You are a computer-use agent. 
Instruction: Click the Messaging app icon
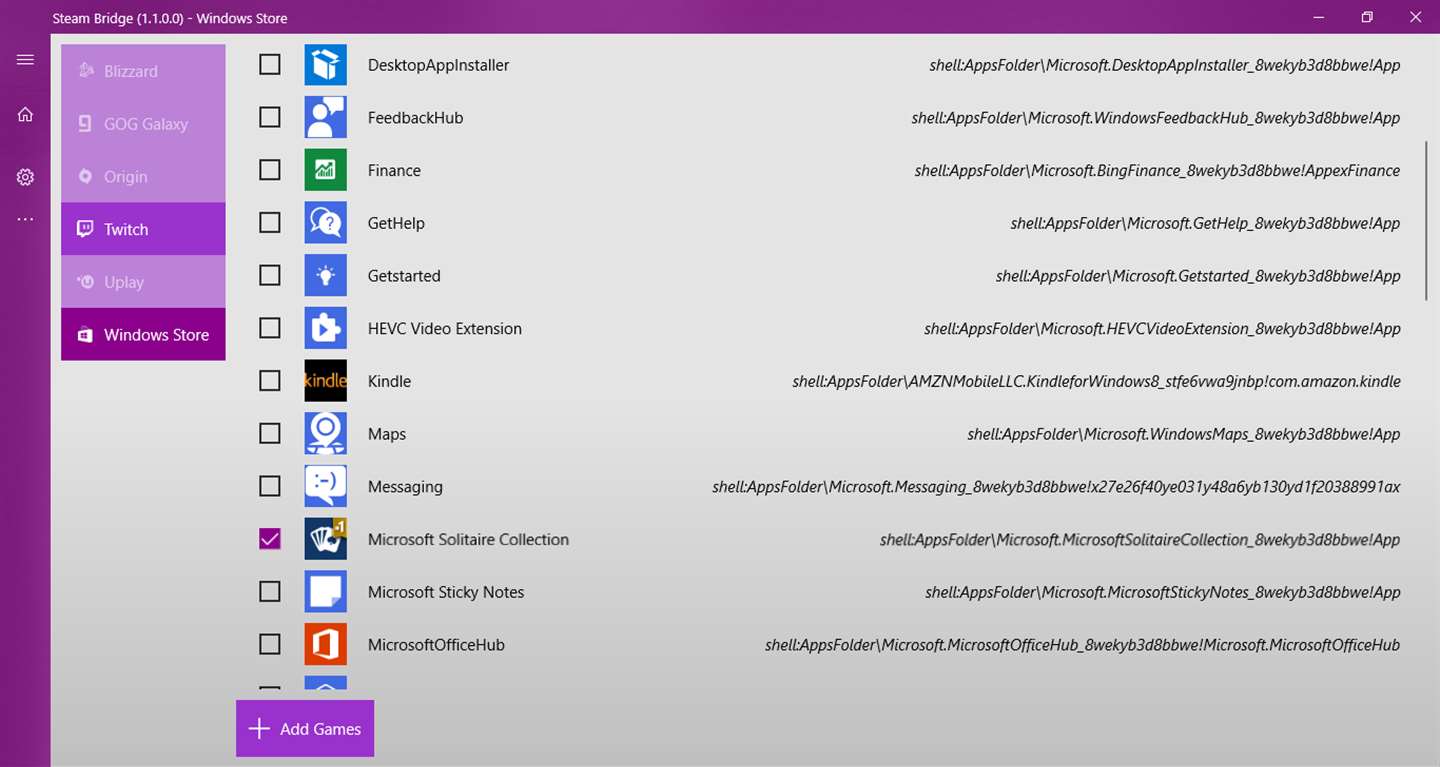pos(326,487)
